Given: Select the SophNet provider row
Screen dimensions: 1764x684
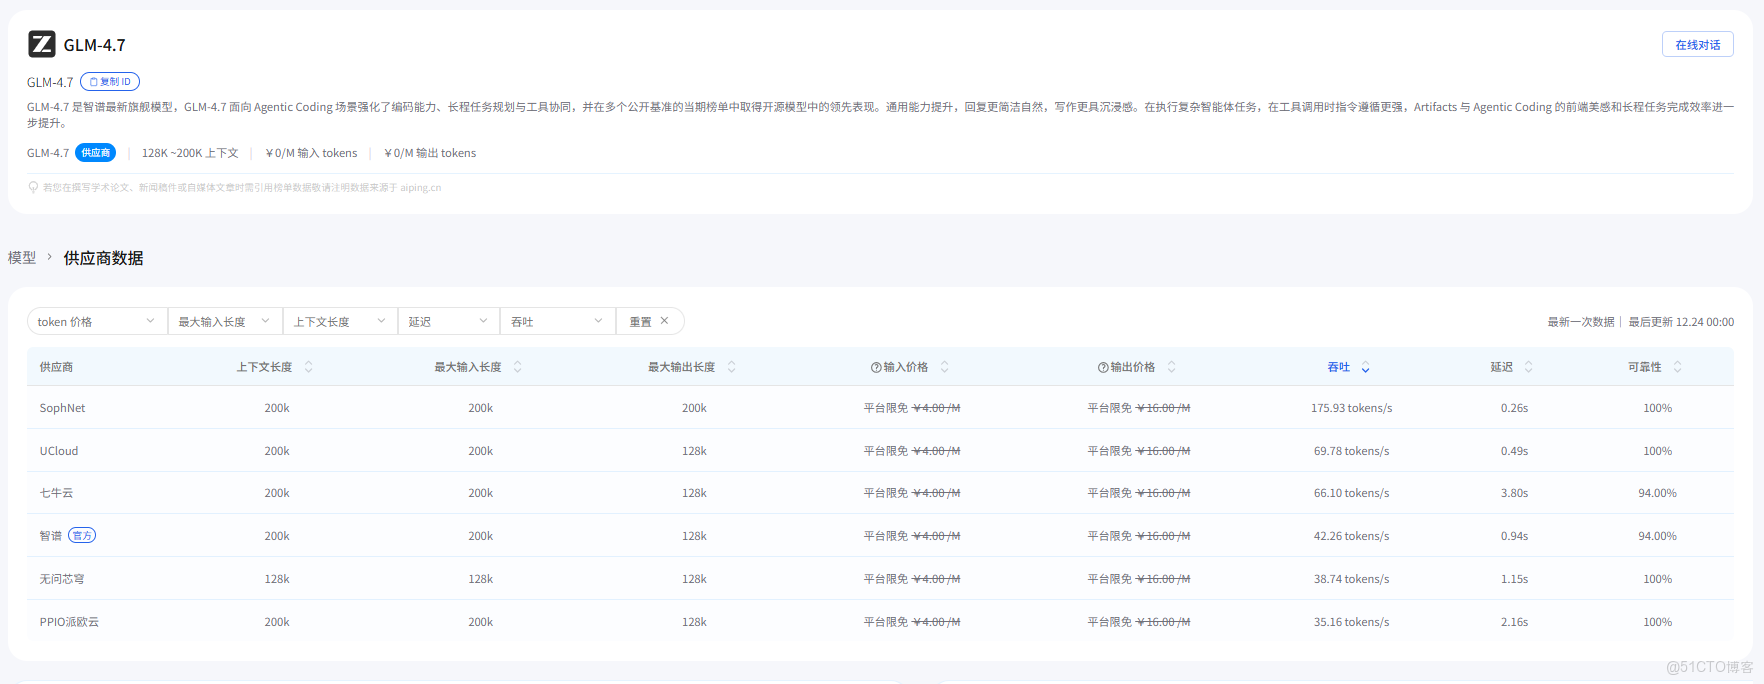Looking at the screenshot, I should tap(880, 408).
